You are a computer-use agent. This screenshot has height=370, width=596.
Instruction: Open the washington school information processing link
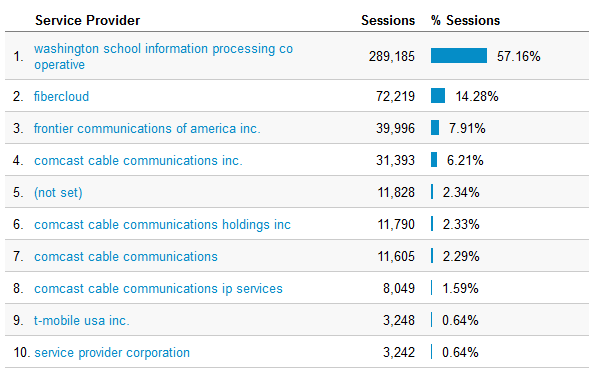(163, 56)
